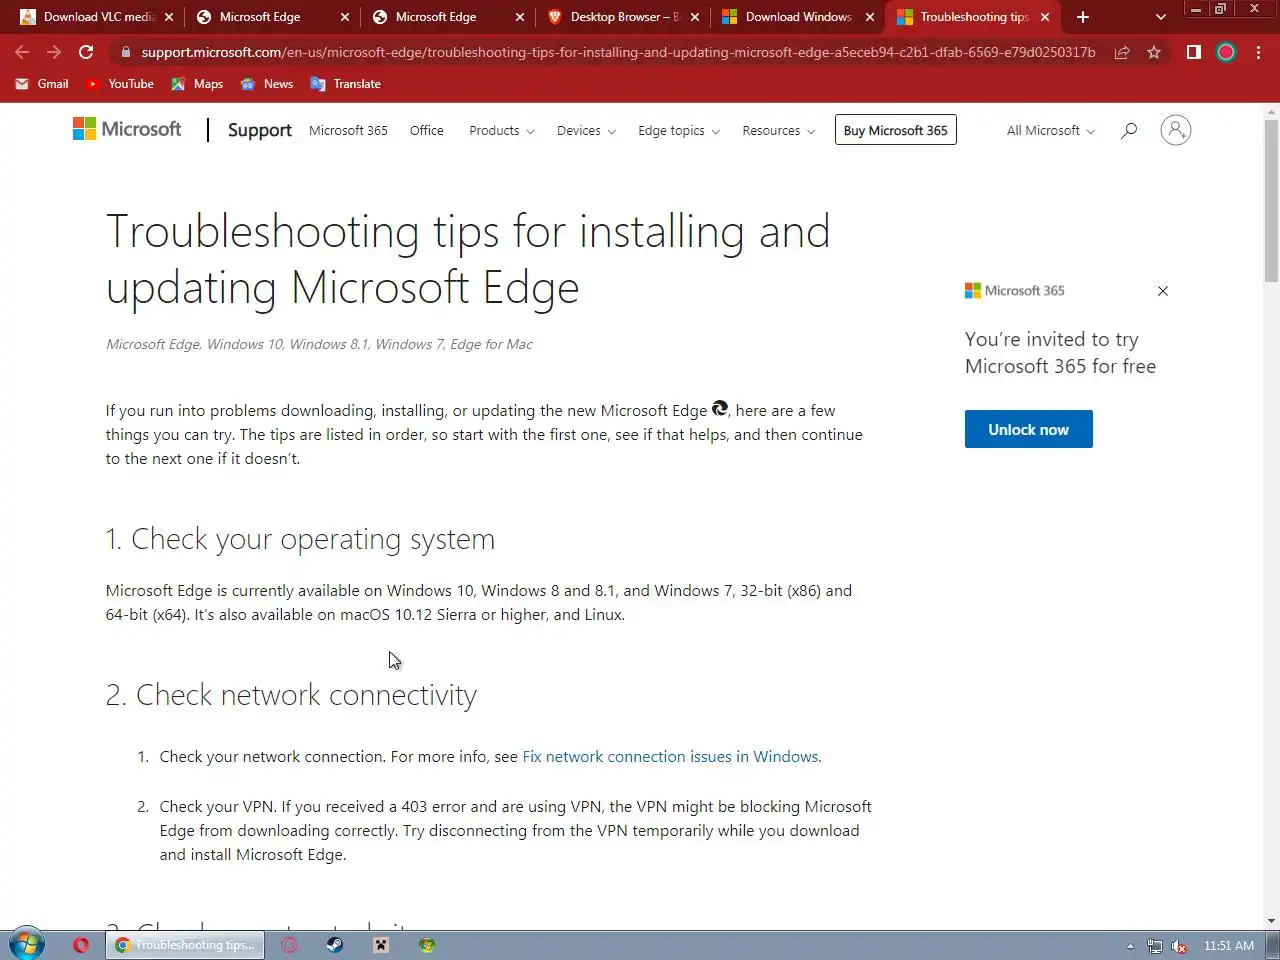
Task: Open the share page icon in address bar
Action: [1122, 52]
